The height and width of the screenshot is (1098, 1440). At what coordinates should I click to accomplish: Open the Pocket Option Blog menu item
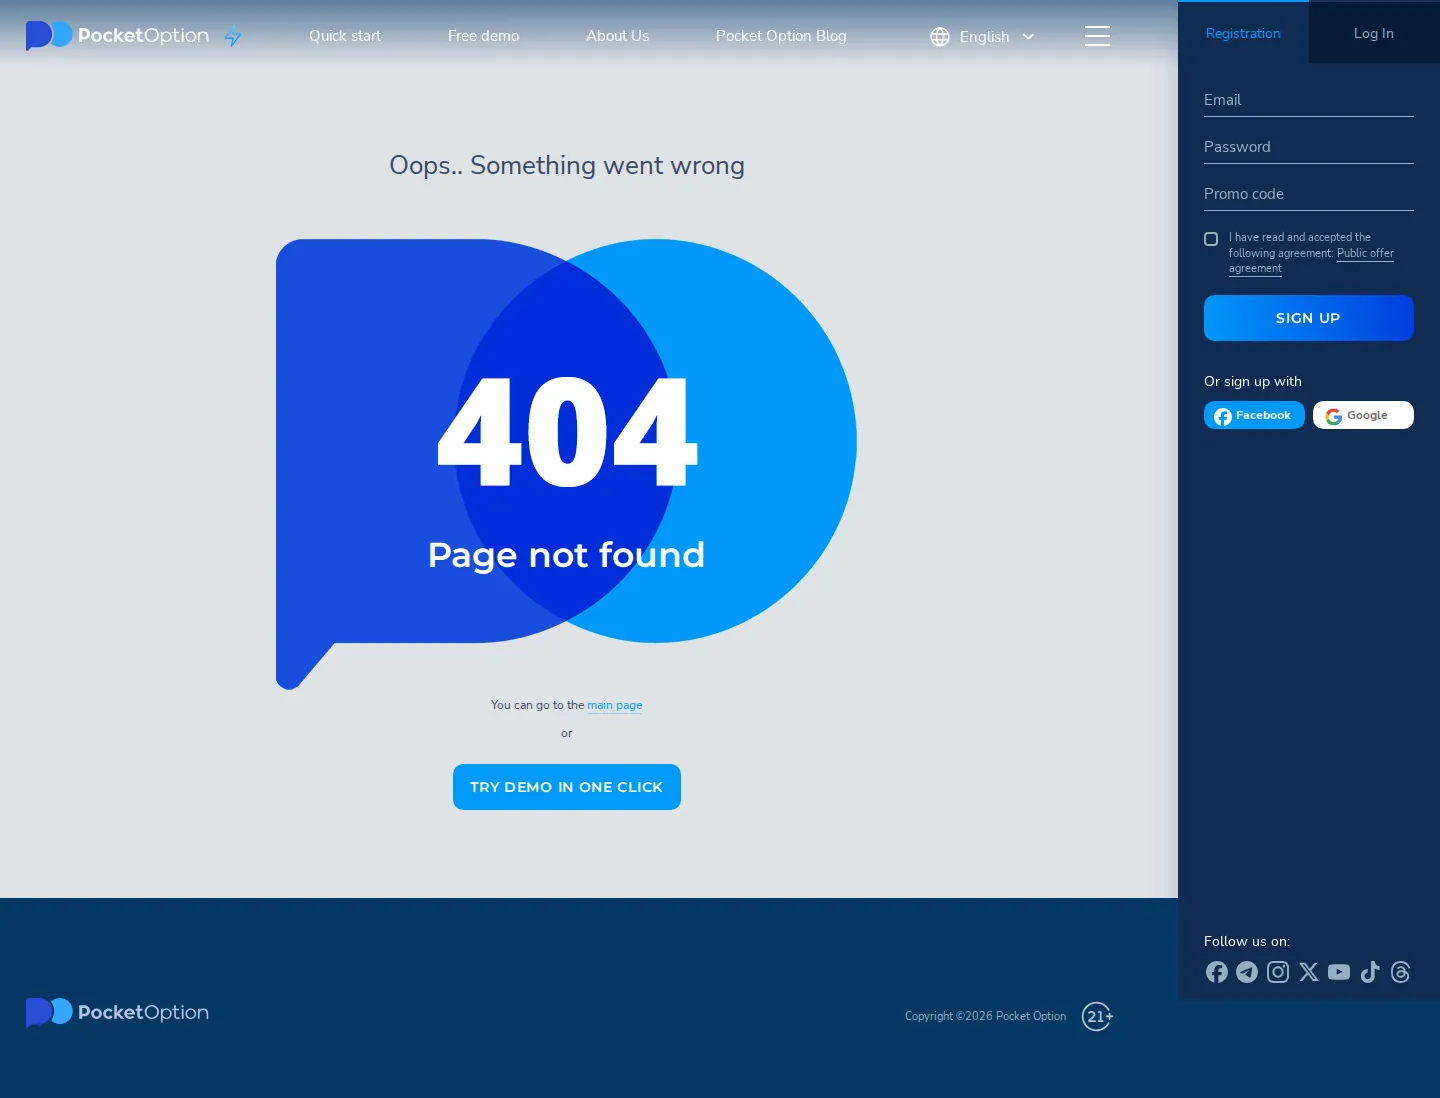(781, 36)
